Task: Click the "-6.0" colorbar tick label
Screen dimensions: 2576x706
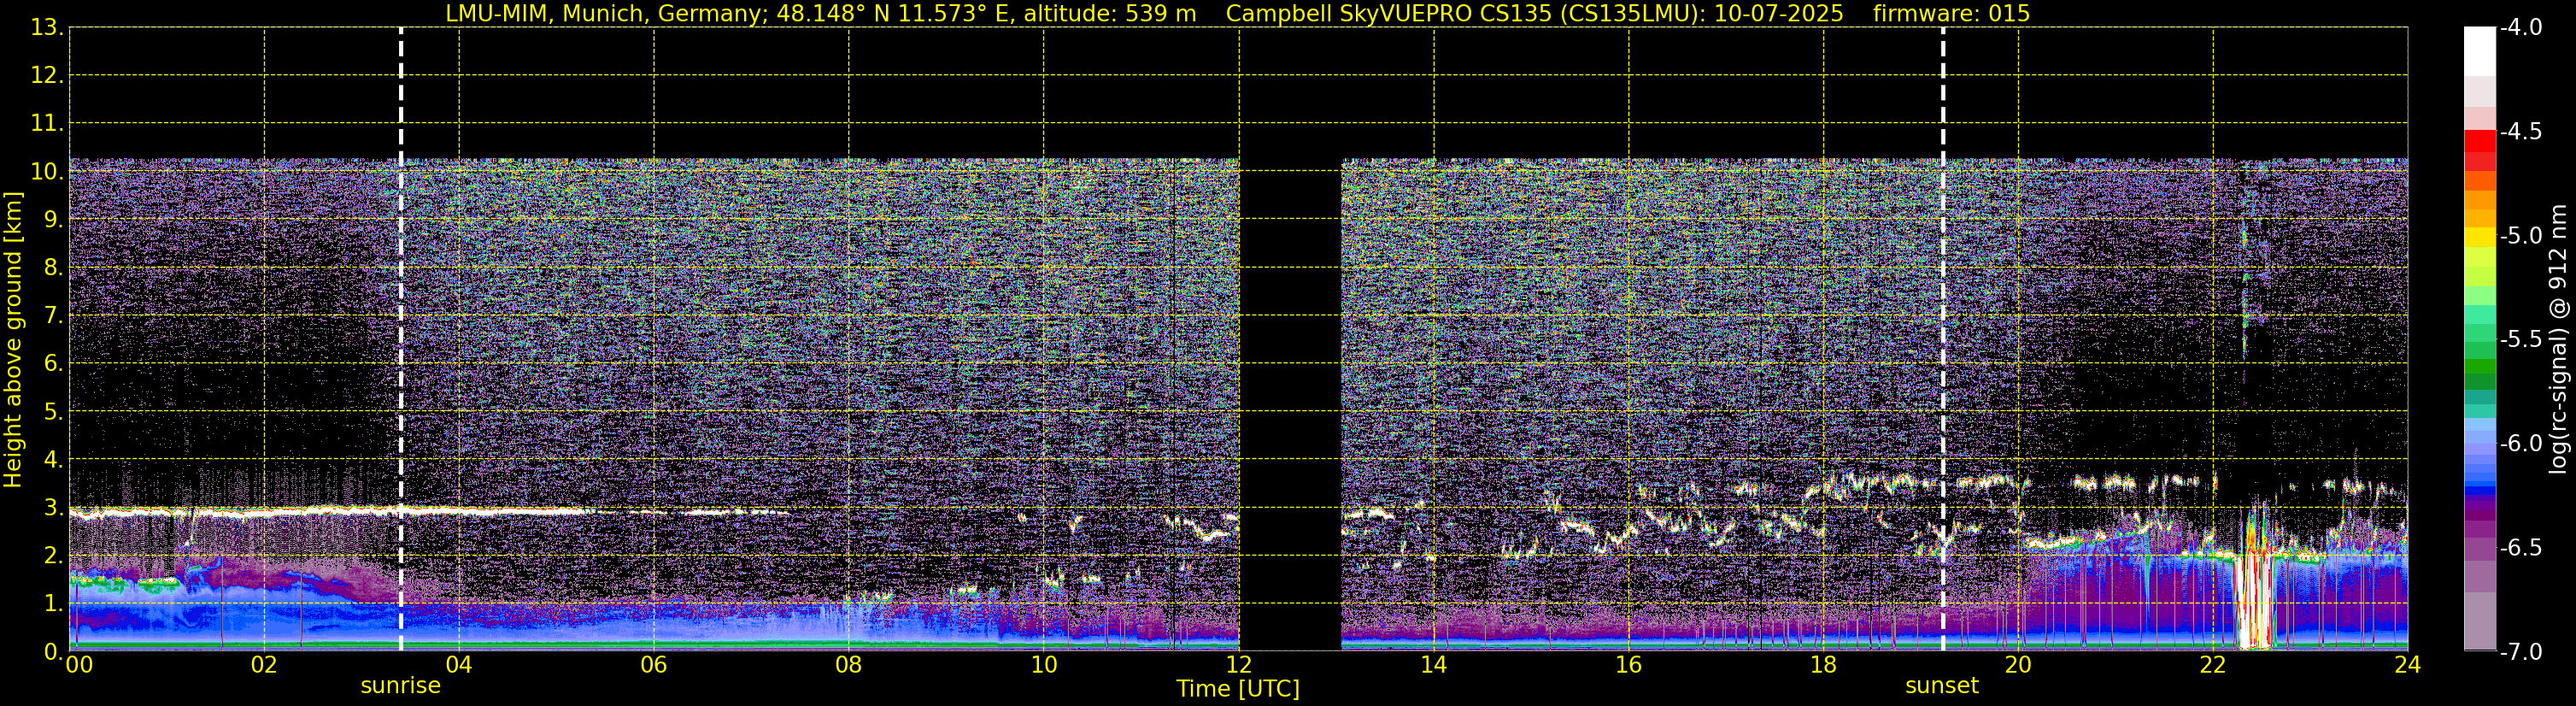Action: (2521, 444)
